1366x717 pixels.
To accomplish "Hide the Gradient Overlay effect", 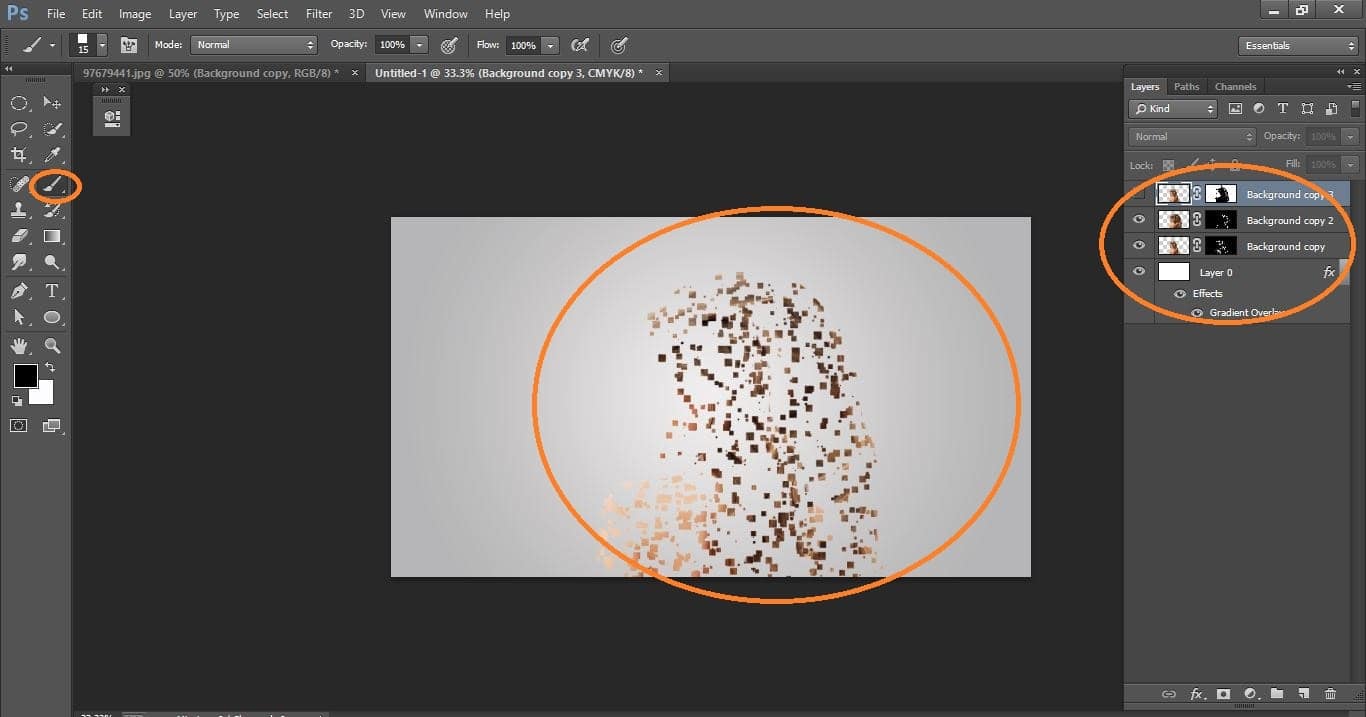I will click(x=1196, y=312).
